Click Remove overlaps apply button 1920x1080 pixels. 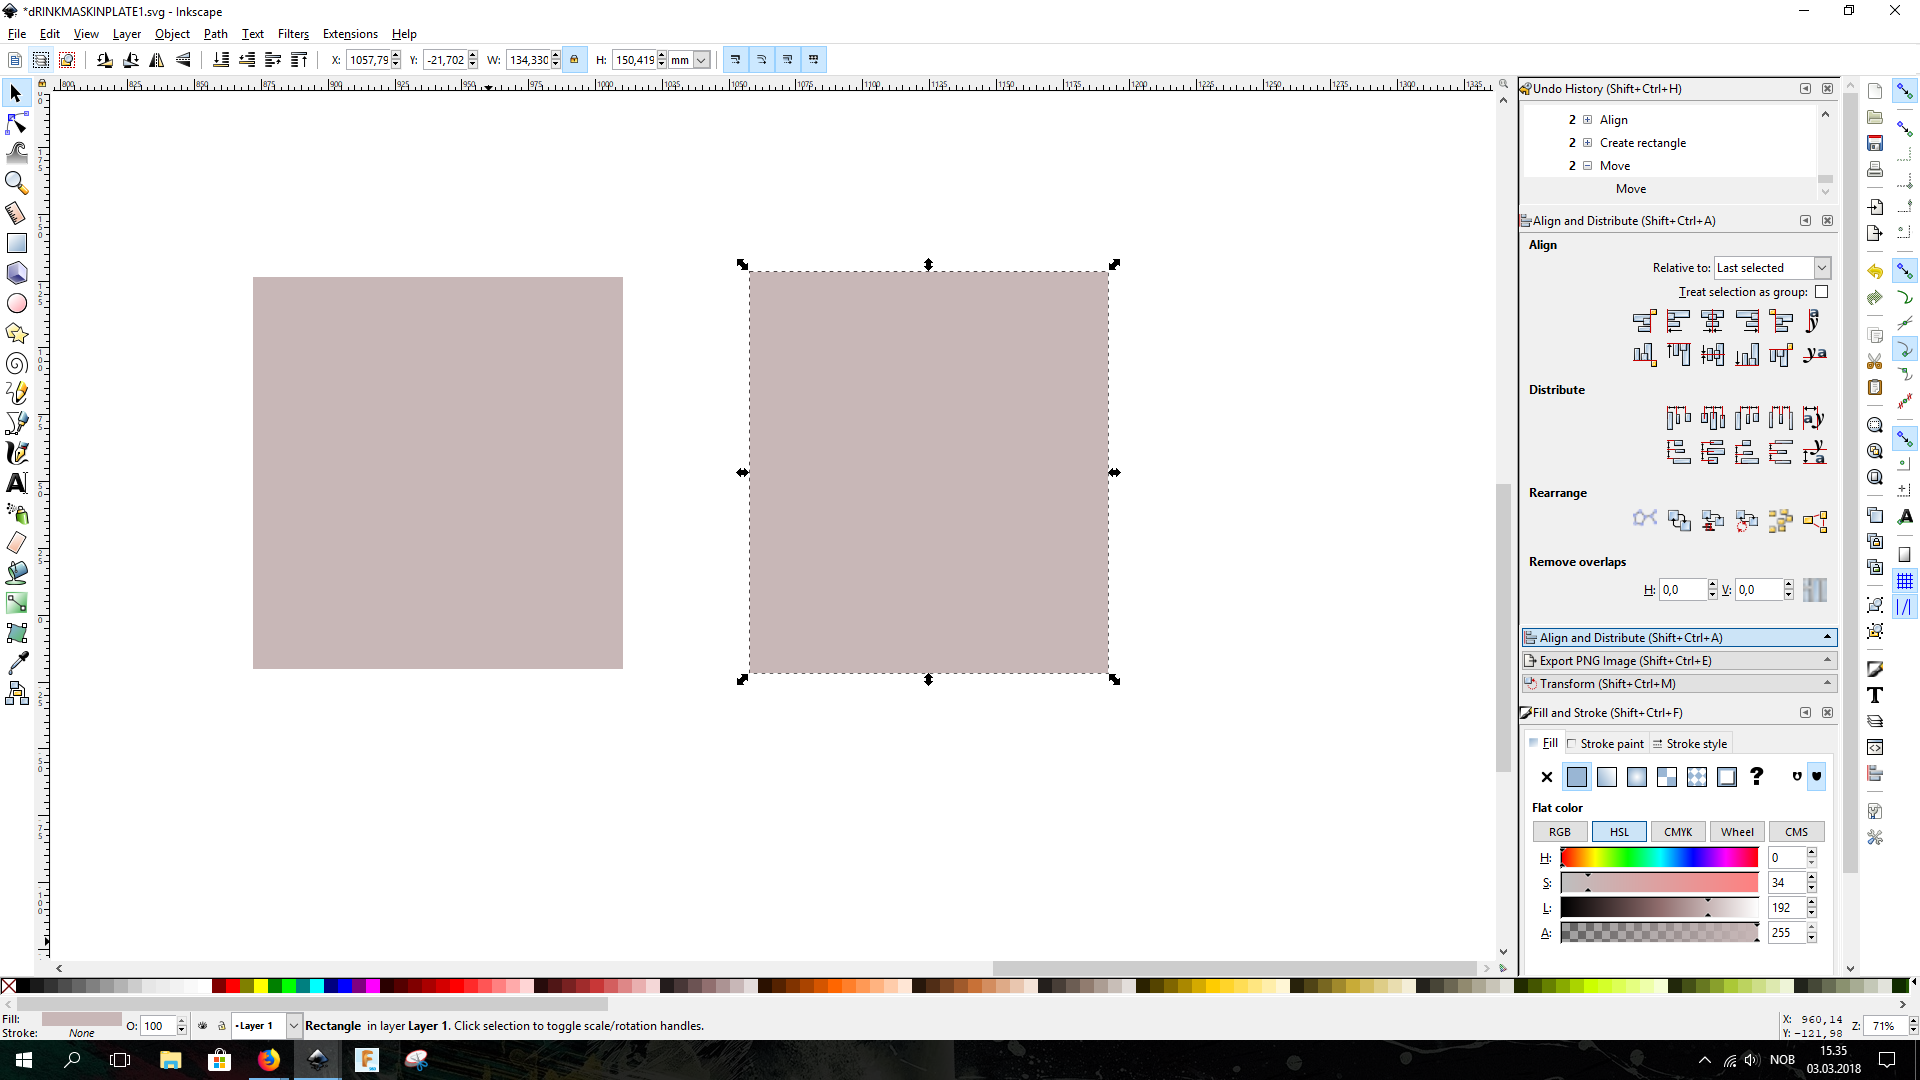pyautogui.click(x=1815, y=590)
